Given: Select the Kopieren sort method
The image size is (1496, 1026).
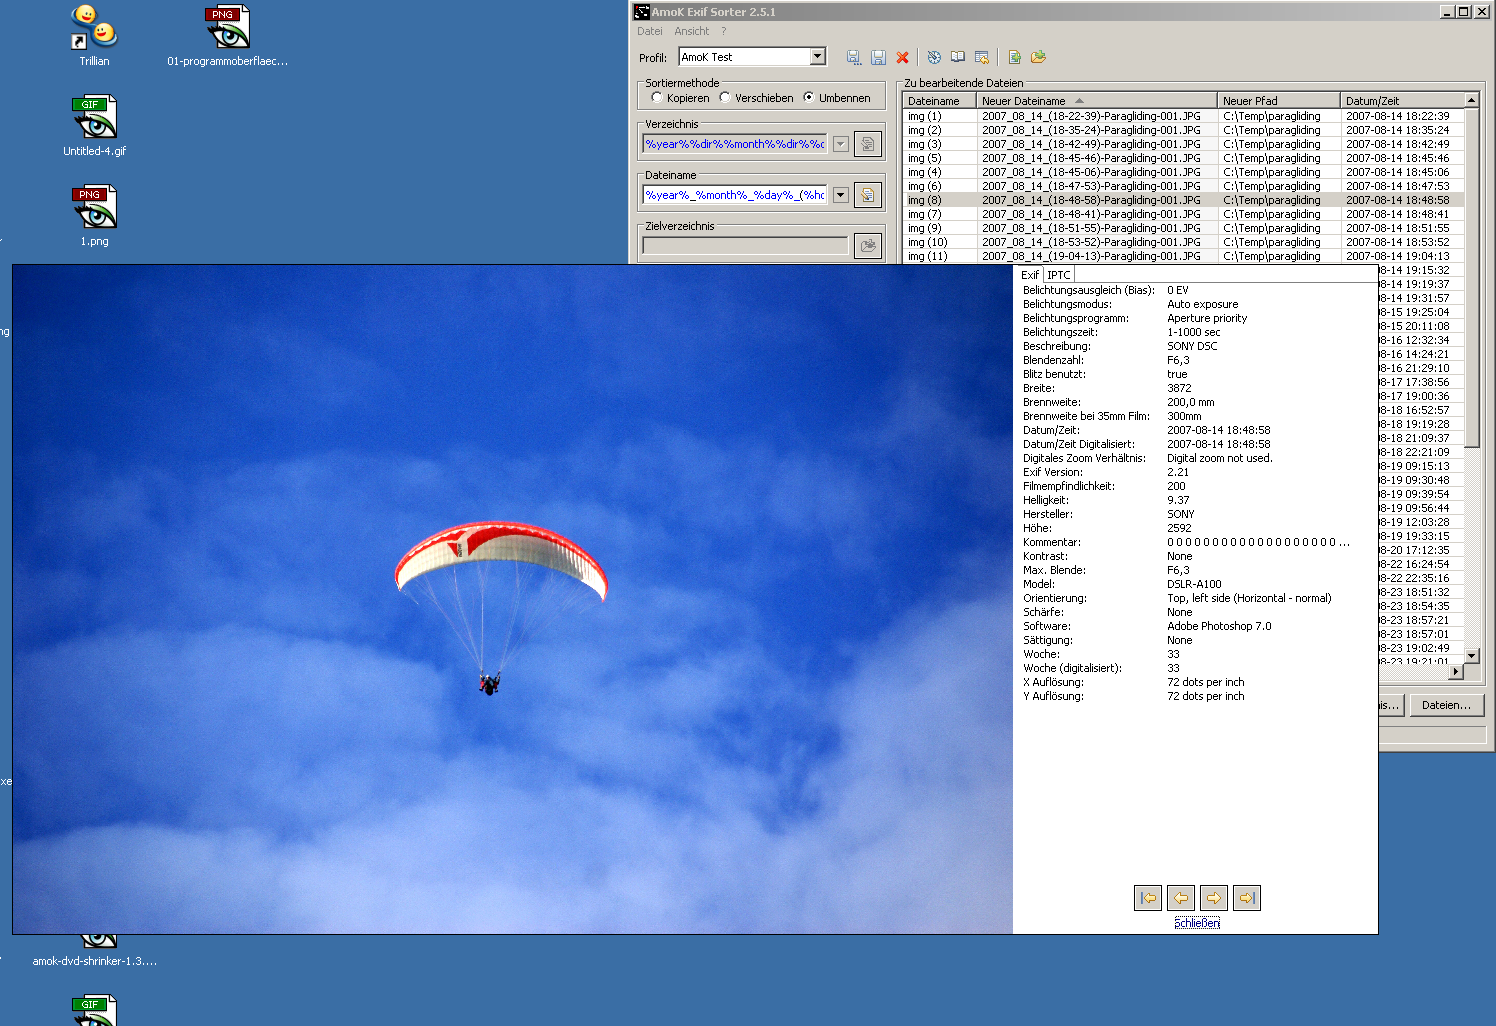Looking at the screenshot, I should (658, 98).
